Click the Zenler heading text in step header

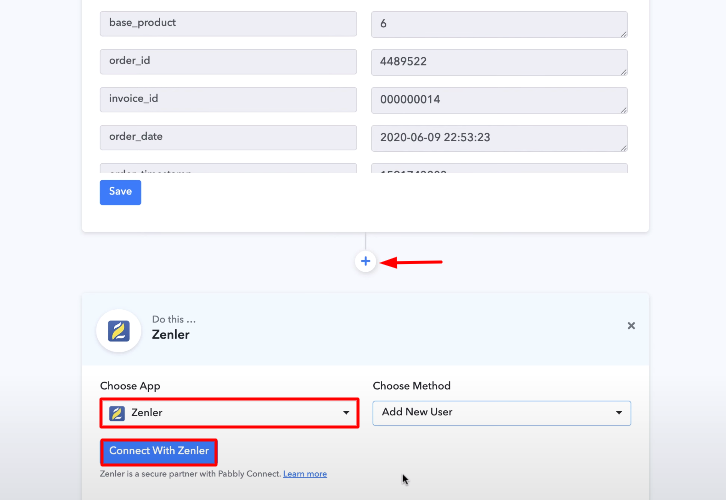click(x=170, y=335)
